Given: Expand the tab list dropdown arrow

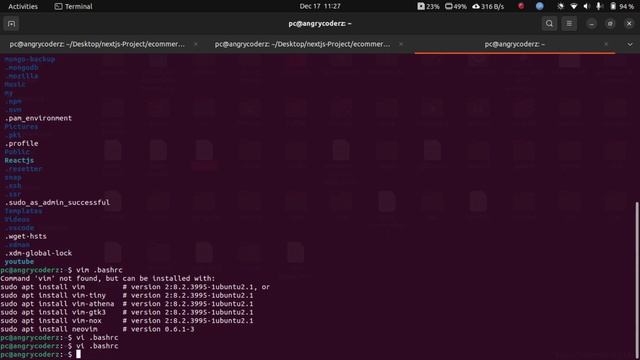Looking at the screenshot, I should coord(630,44).
